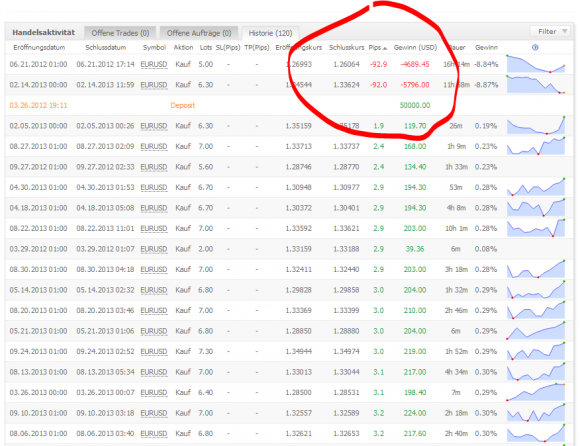
Task: View sparkline chart for 08.20.2013 trade
Action: point(536,310)
